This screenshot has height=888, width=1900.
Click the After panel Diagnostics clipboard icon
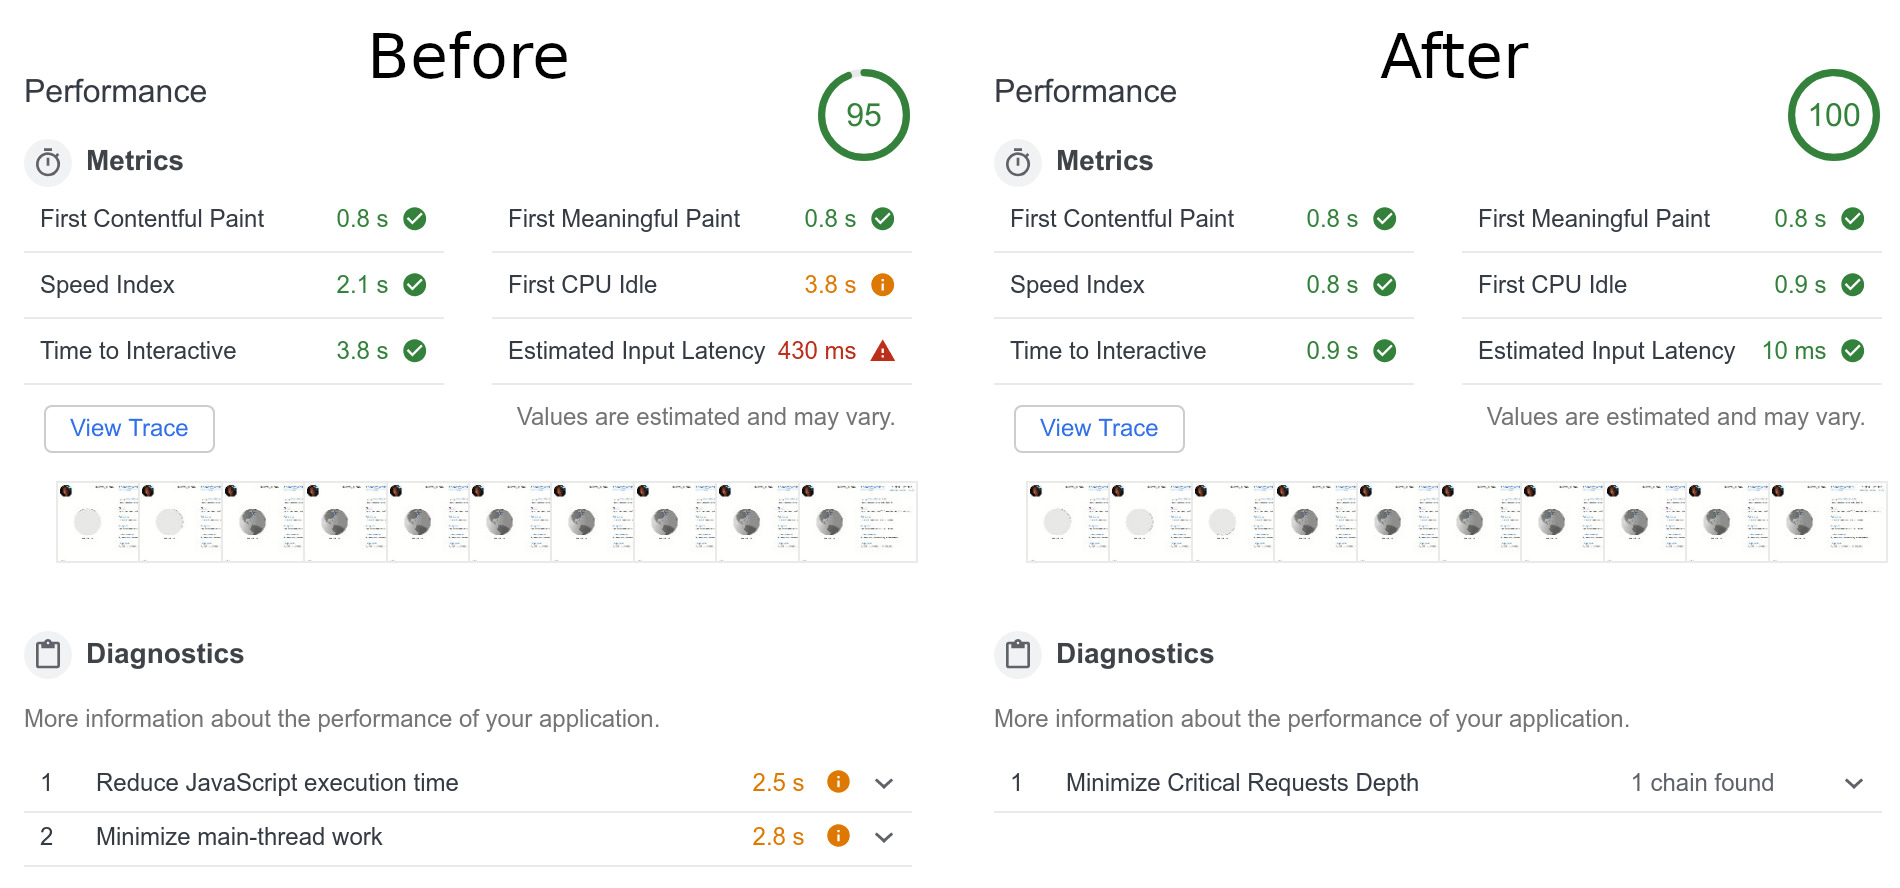pos(1018,655)
